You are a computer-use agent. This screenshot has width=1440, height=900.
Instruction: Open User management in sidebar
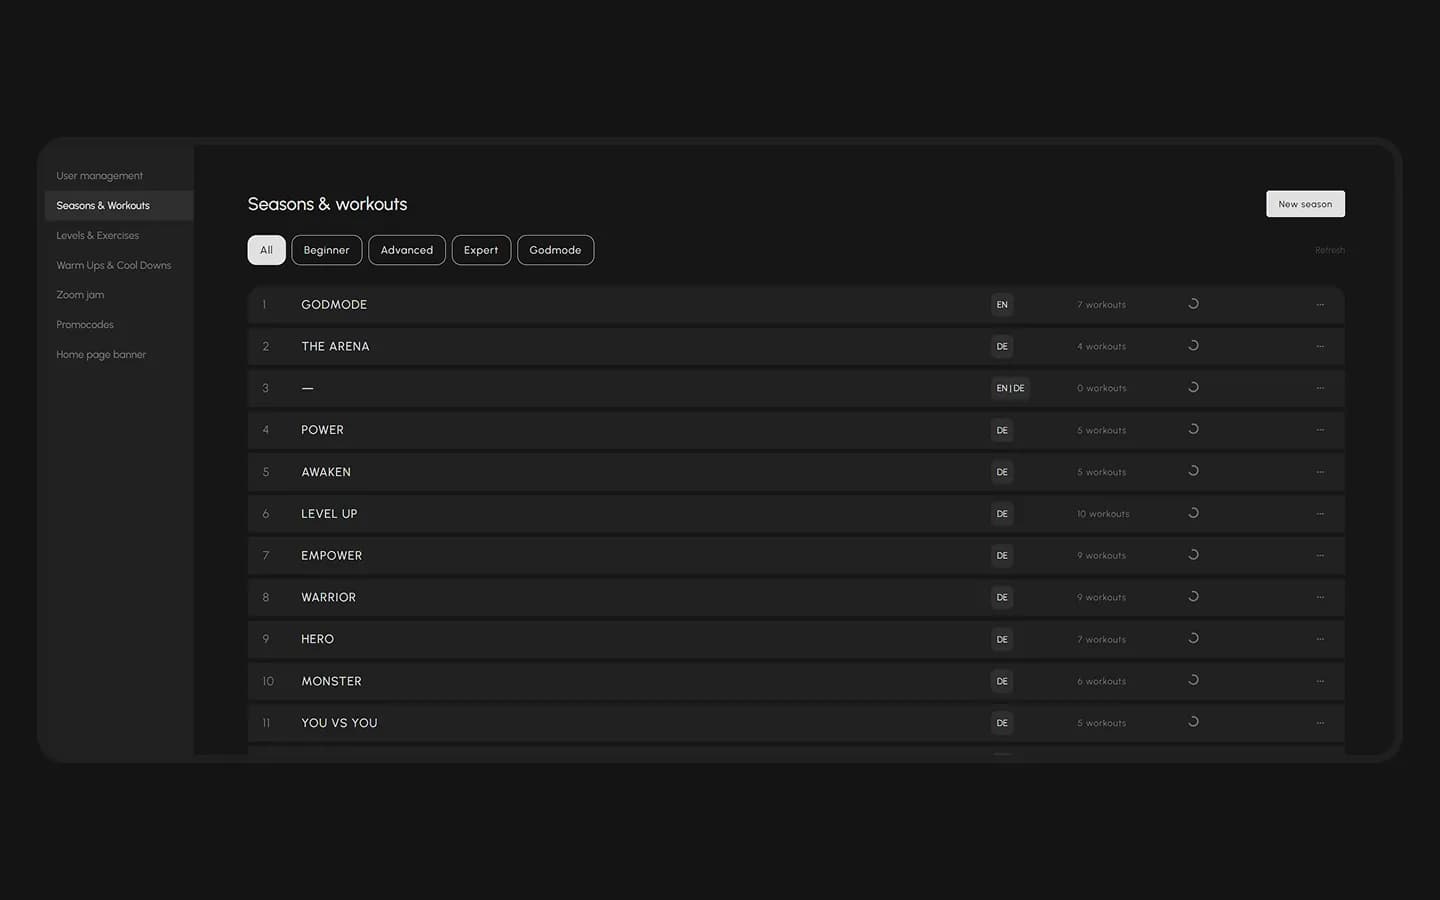coord(100,176)
